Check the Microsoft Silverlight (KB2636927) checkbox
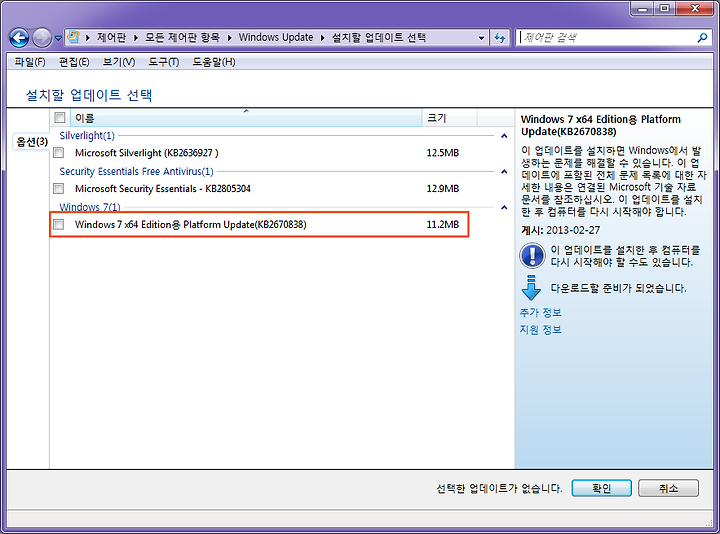This screenshot has height=534, width=720. (x=58, y=152)
